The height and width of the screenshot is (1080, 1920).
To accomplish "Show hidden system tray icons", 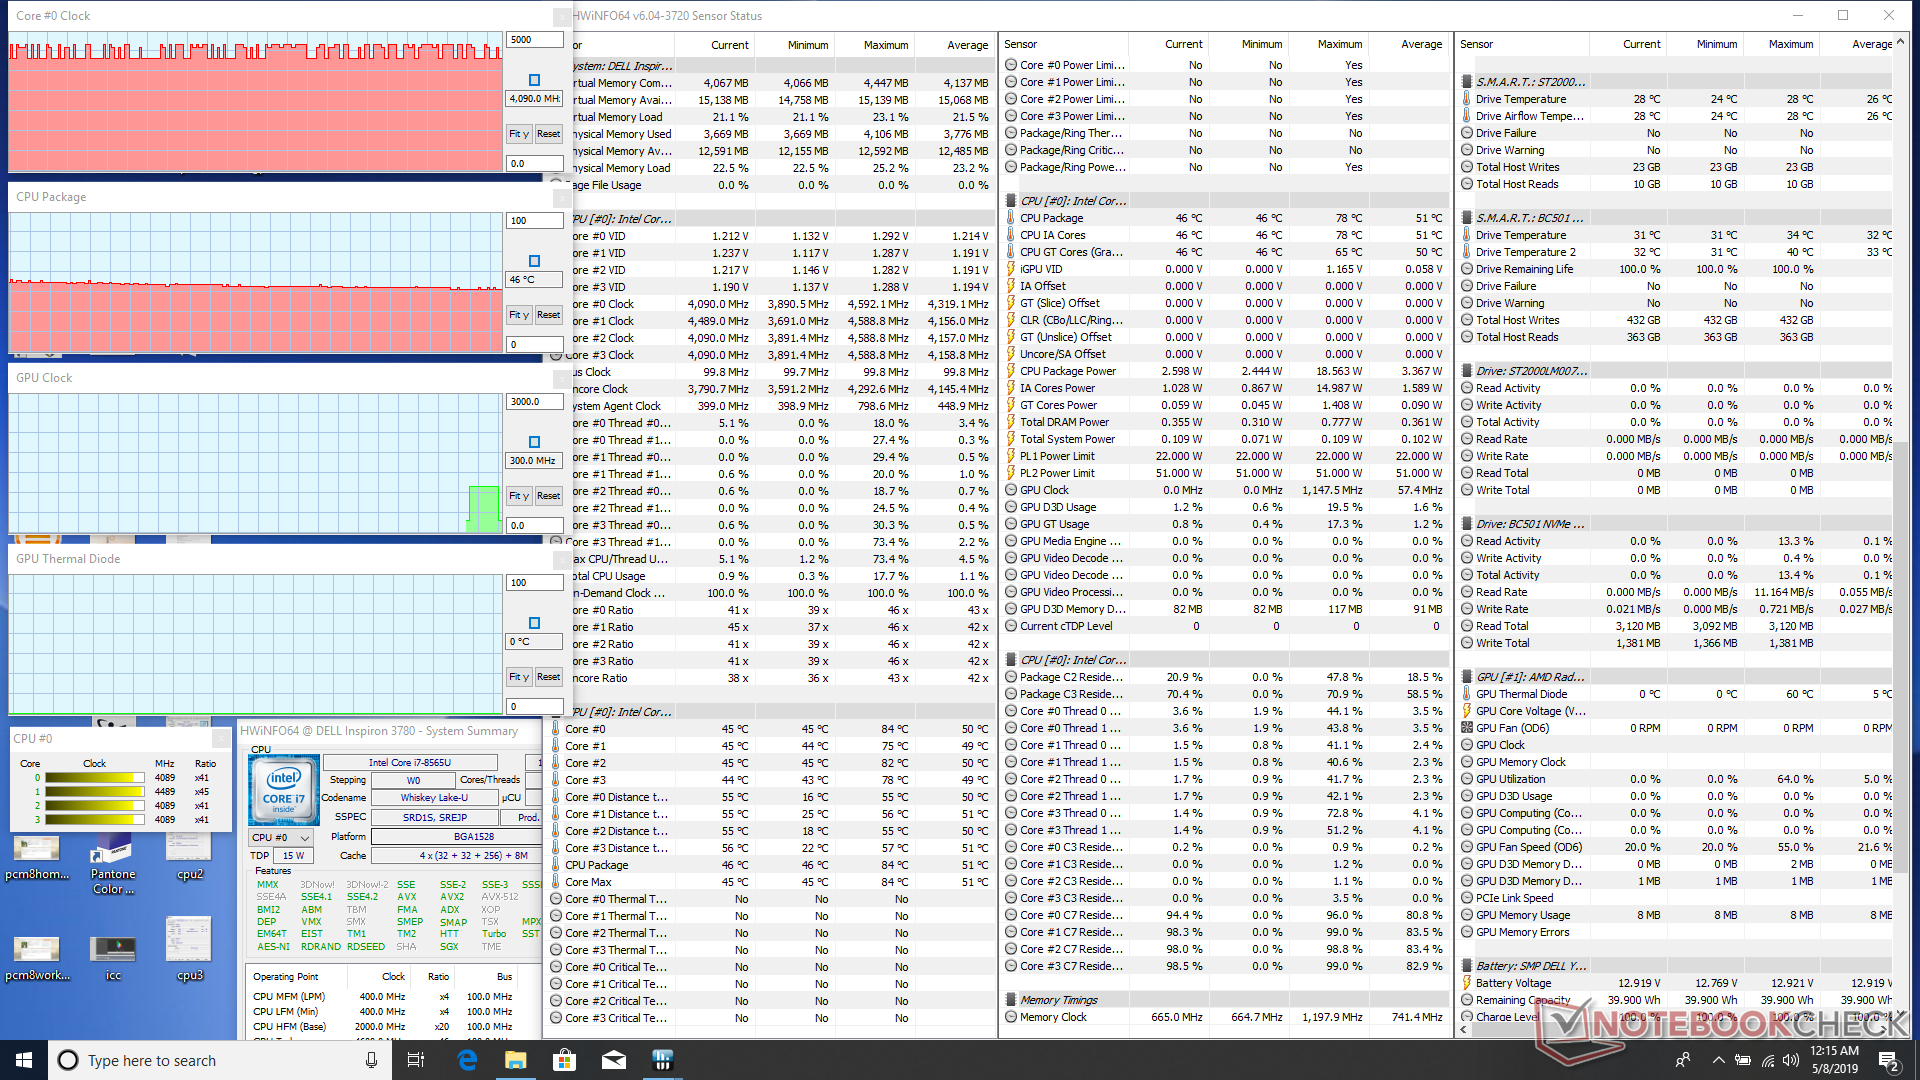I will [1718, 1060].
